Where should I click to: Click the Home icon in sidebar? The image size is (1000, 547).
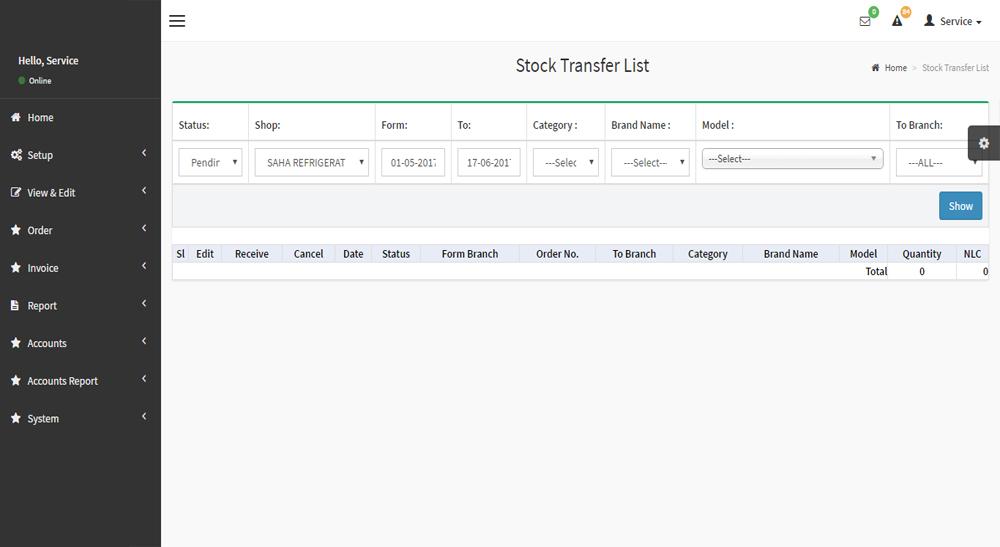(16, 117)
